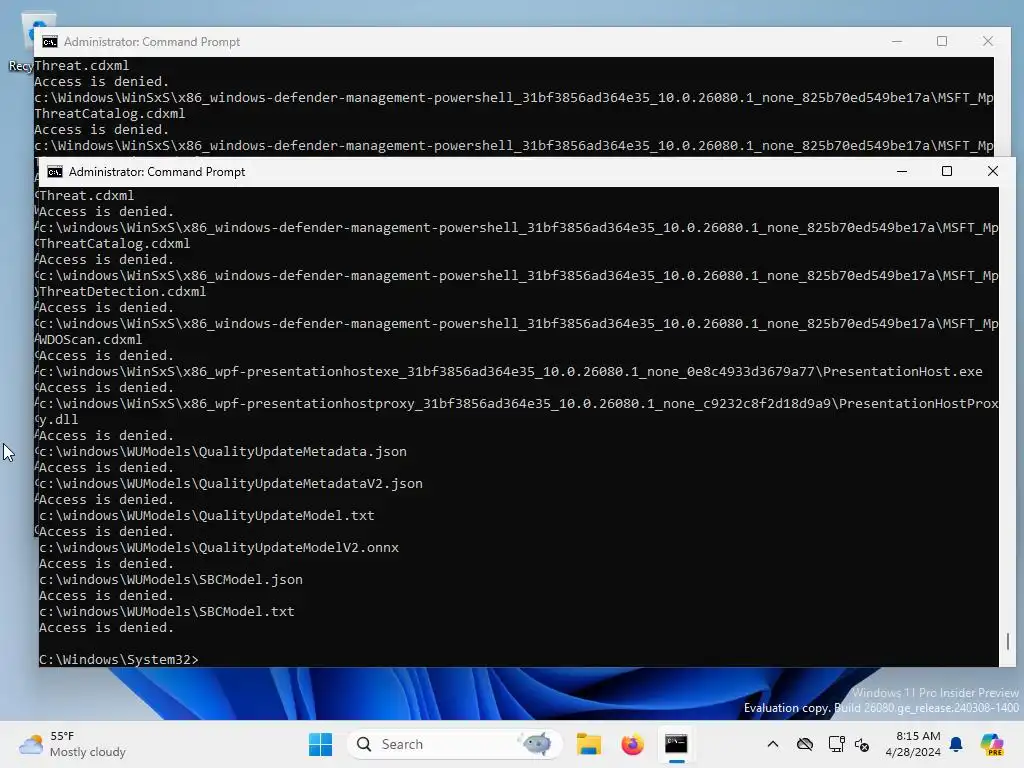Minimize the front Command Prompt window

point(902,171)
